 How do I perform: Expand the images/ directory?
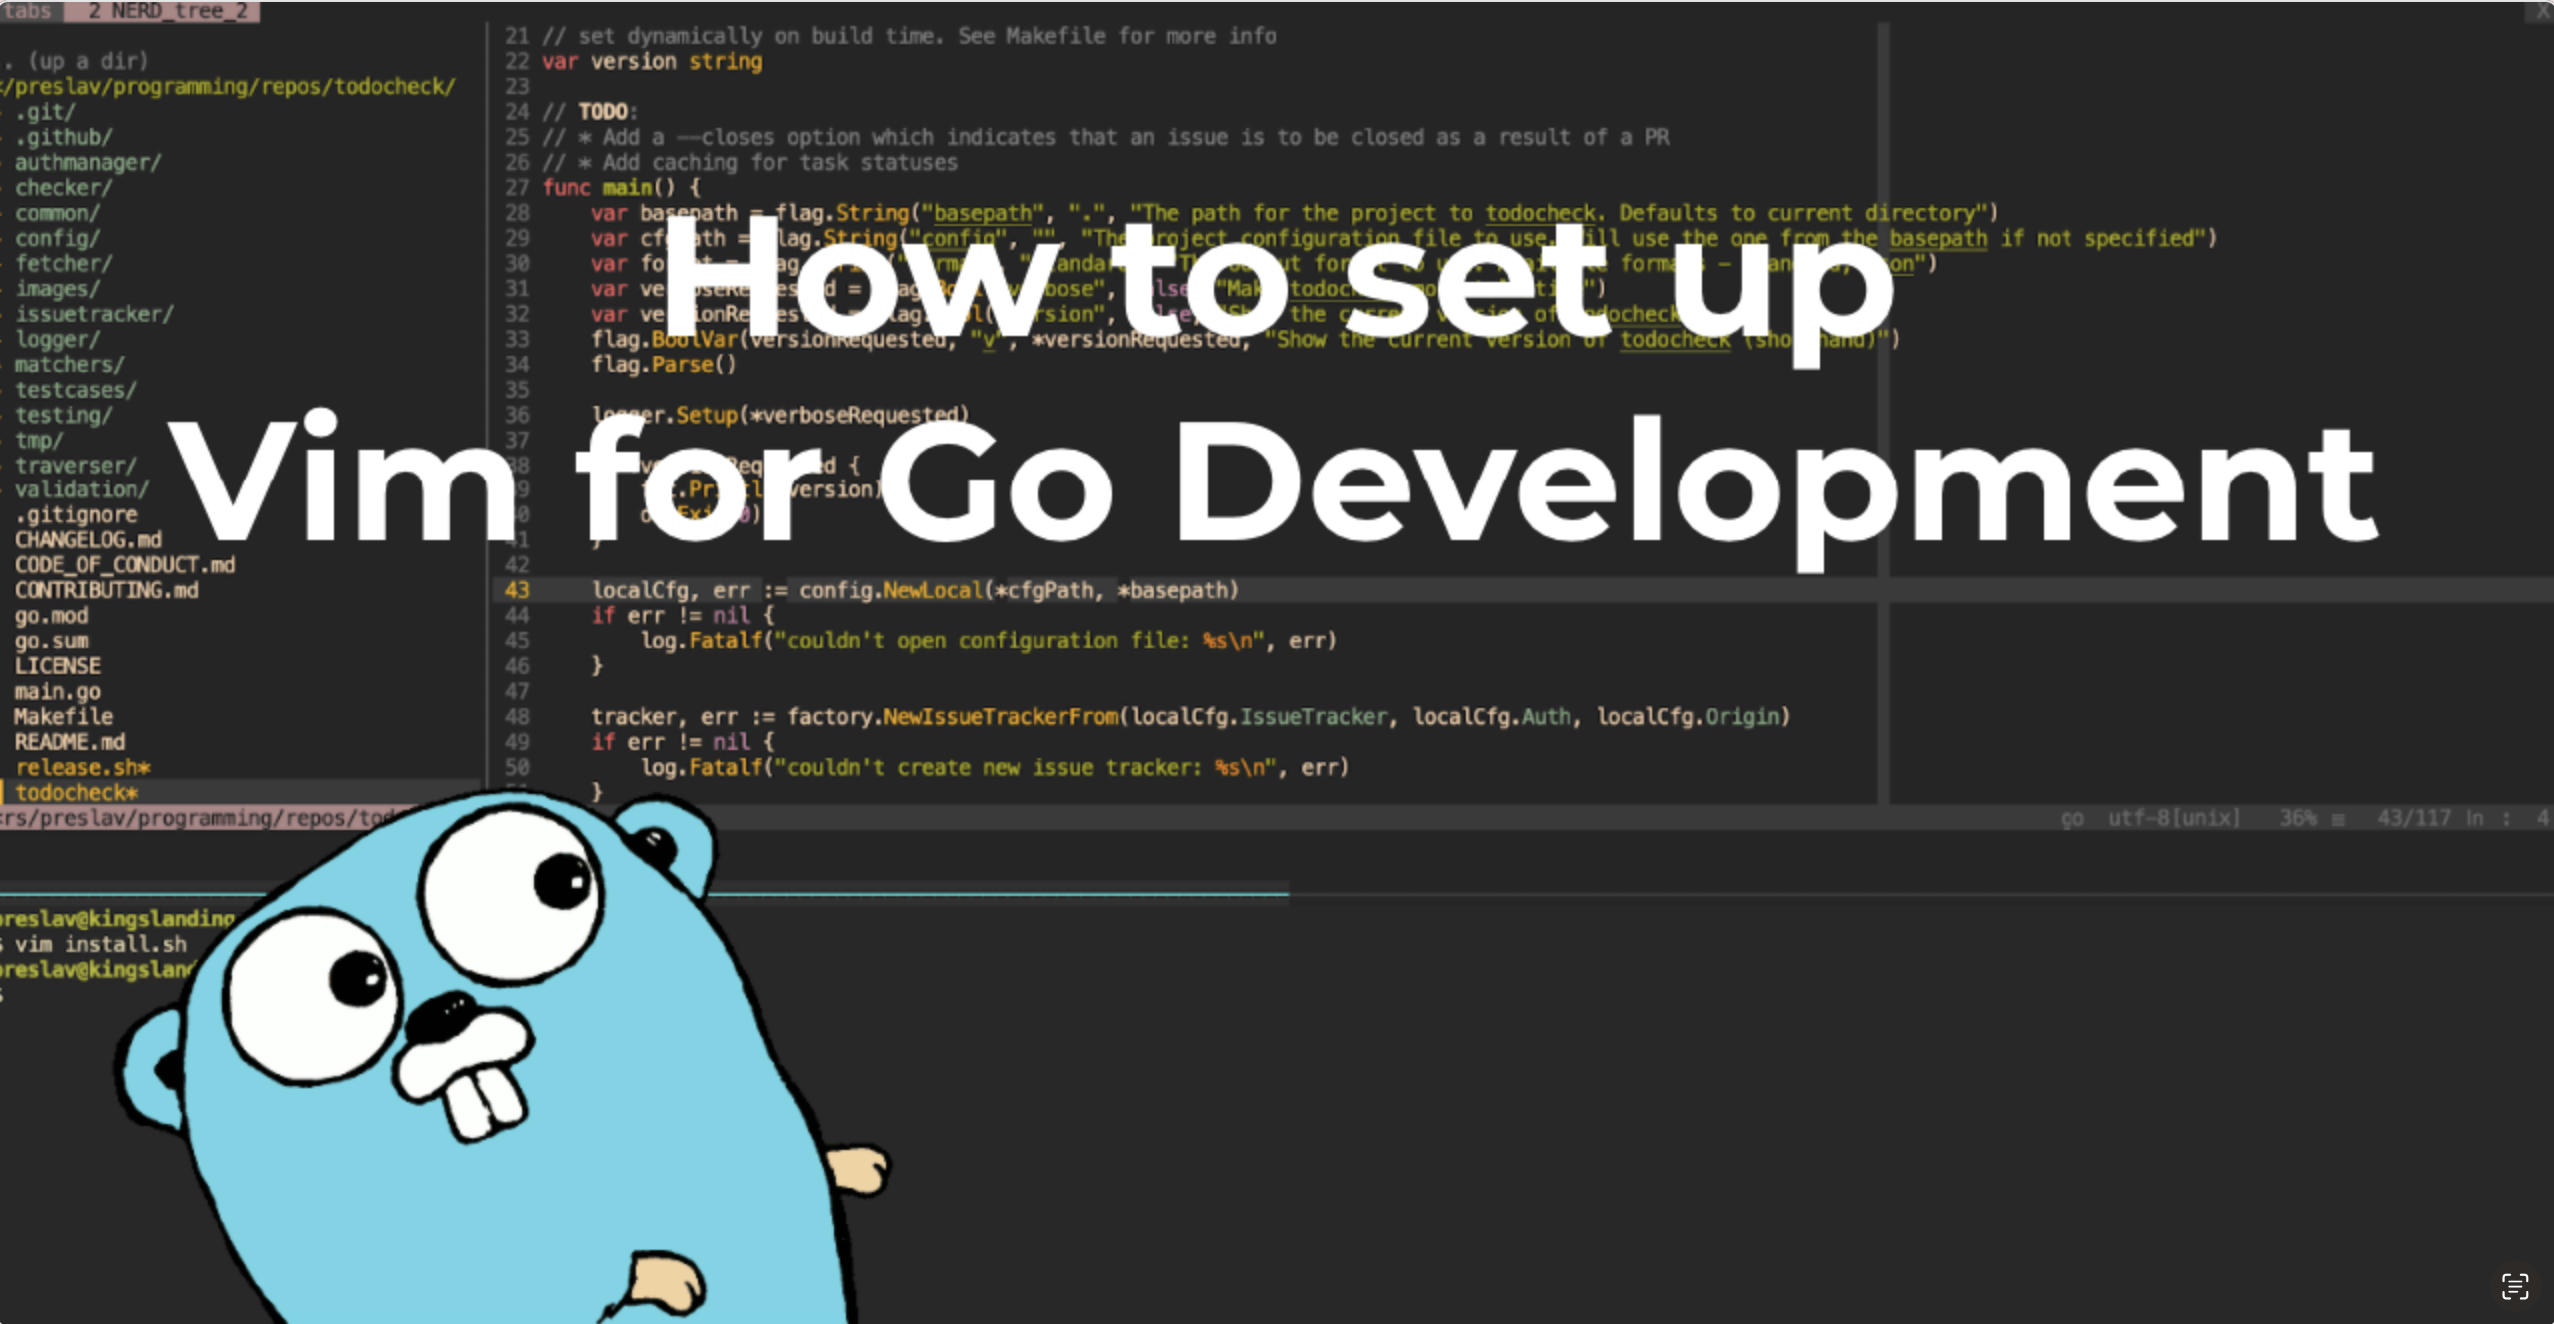tap(57, 289)
